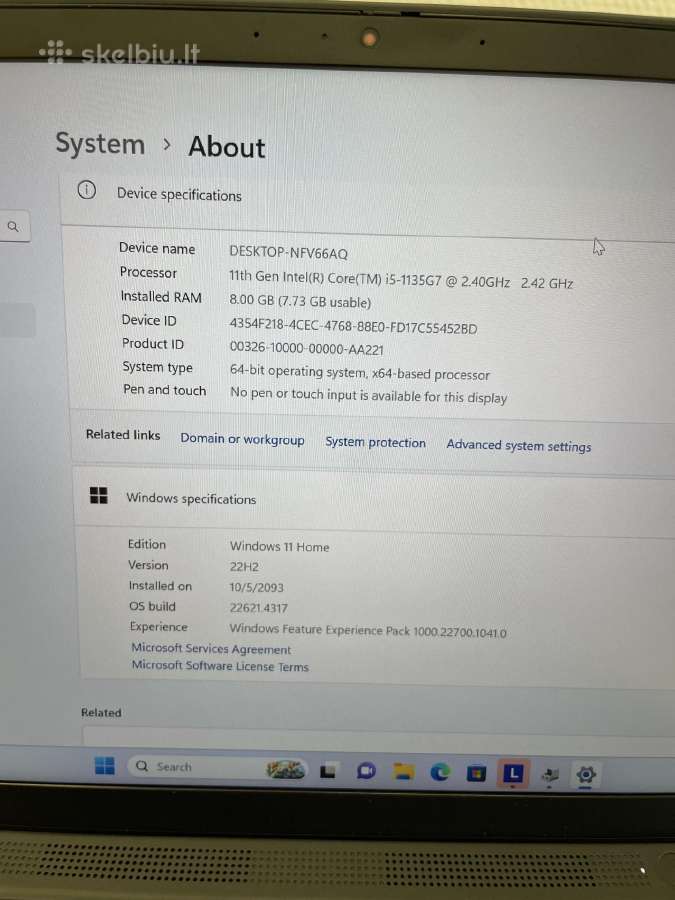Click the settings search magnifier icon
The height and width of the screenshot is (900, 675).
point(13,227)
